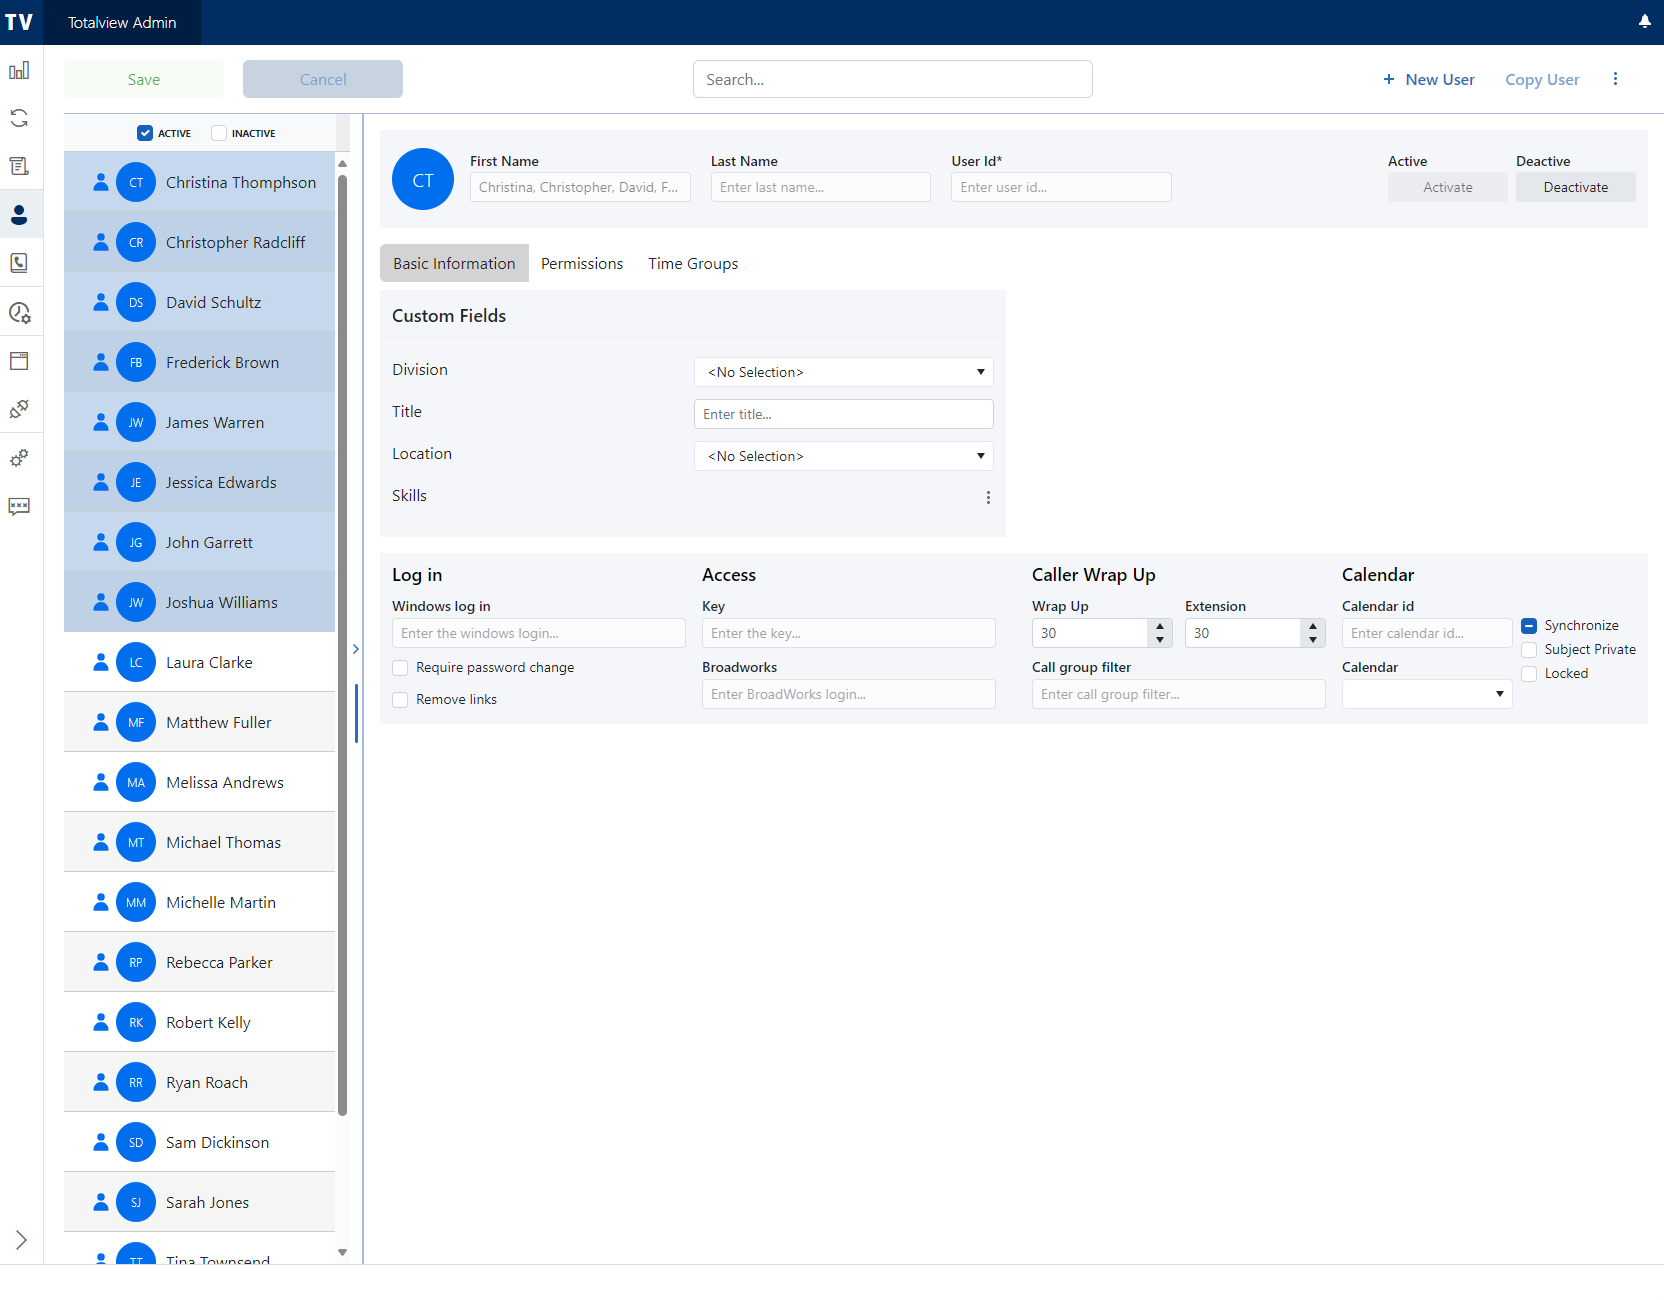1664x1300 pixels.
Task: Click the person icon beside Sam Dickinson
Action: coord(101,1142)
